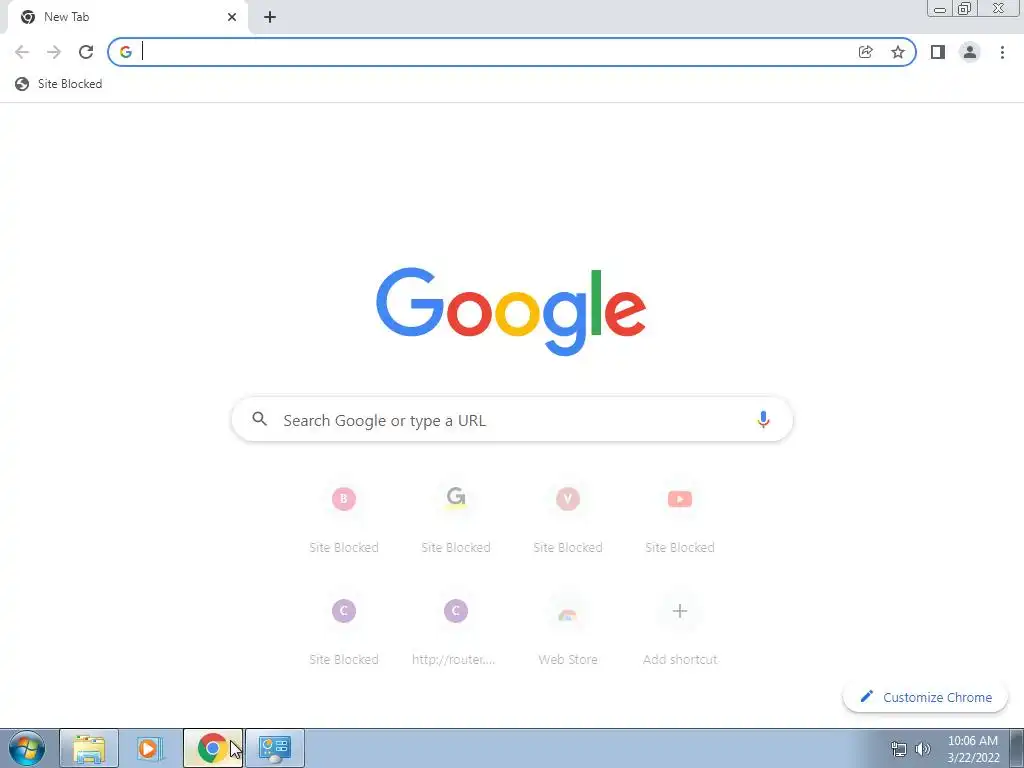This screenshot has height=768, width=1024.
Task: Open the http://router shortcut
Action: (456, 632)
